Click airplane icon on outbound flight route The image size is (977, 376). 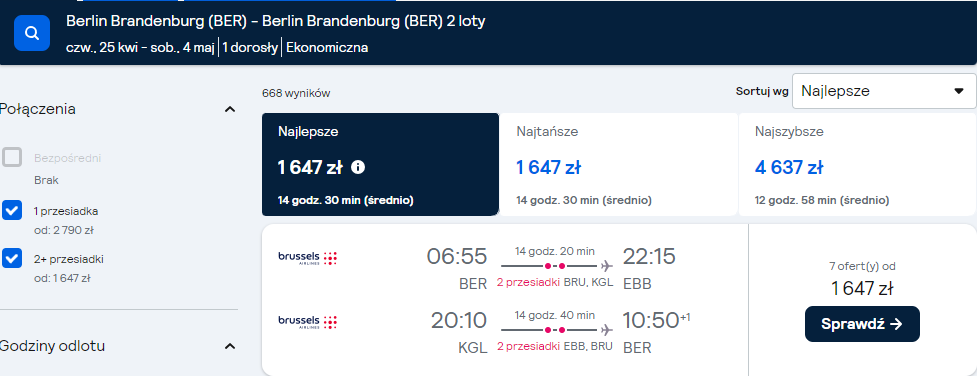click(607, 267)
